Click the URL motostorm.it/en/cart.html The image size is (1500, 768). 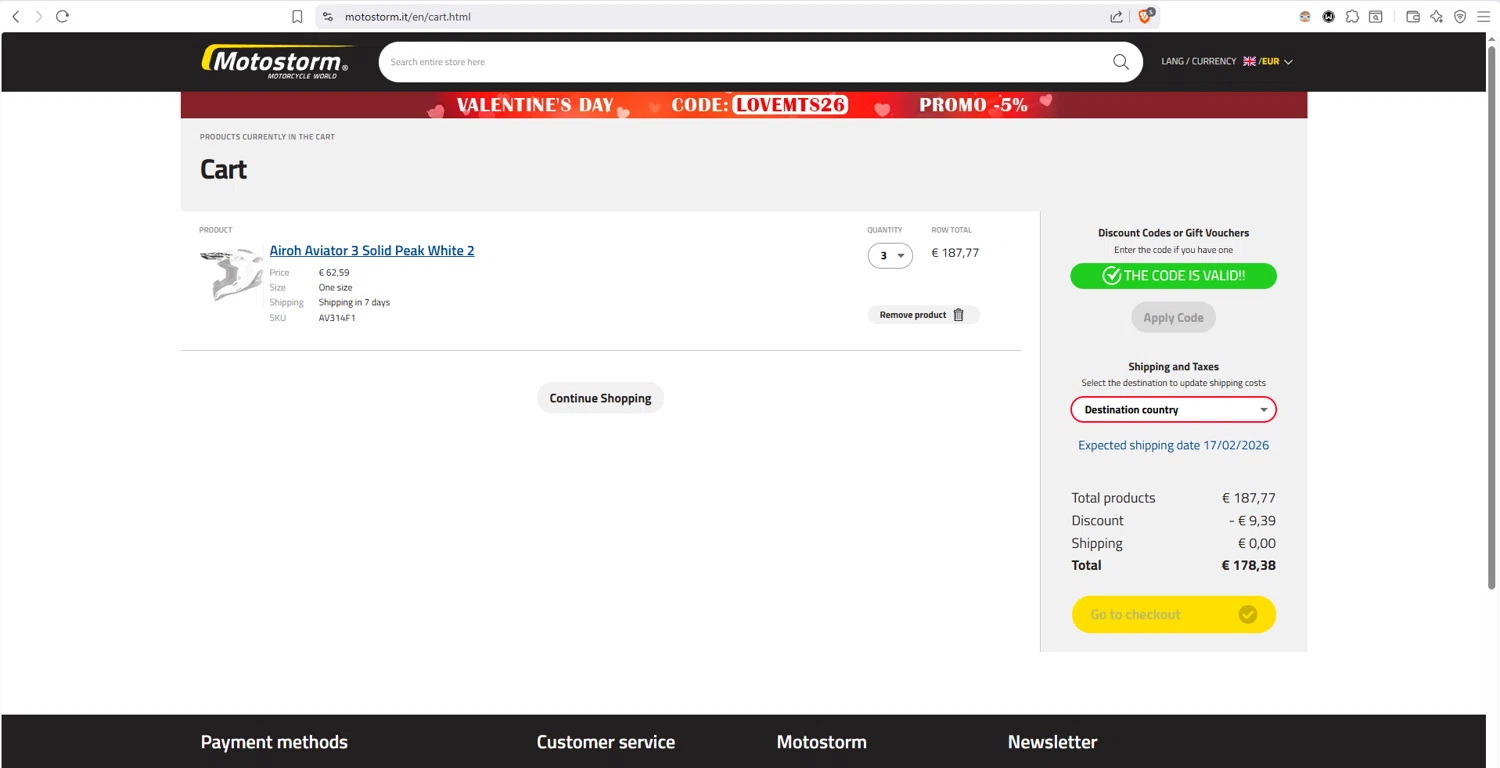[407, 16]
